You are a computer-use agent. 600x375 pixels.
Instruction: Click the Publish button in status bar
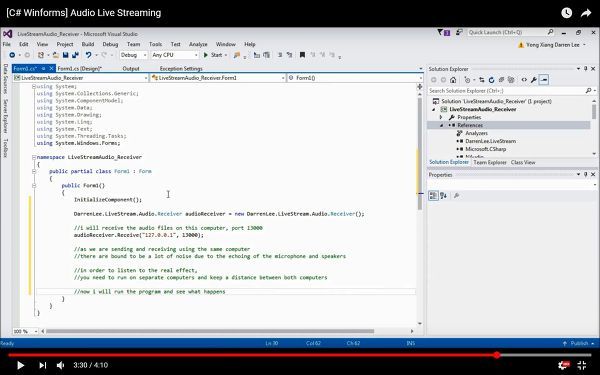579,343
